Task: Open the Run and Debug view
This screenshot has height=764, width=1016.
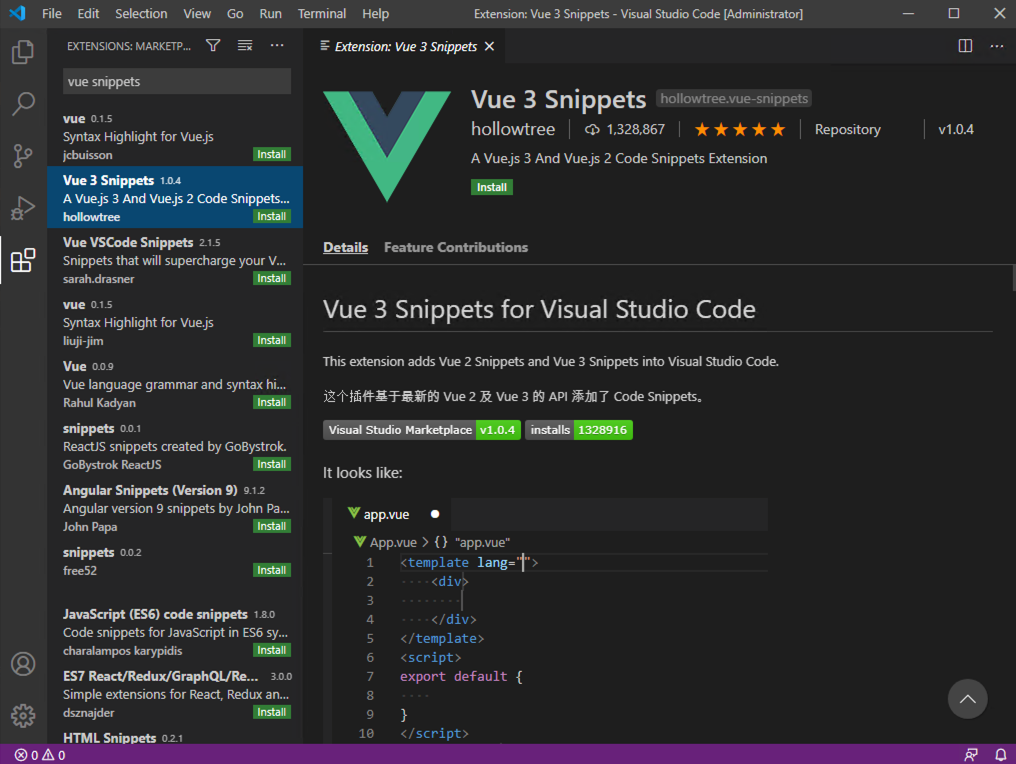Action: coord(23,207)
